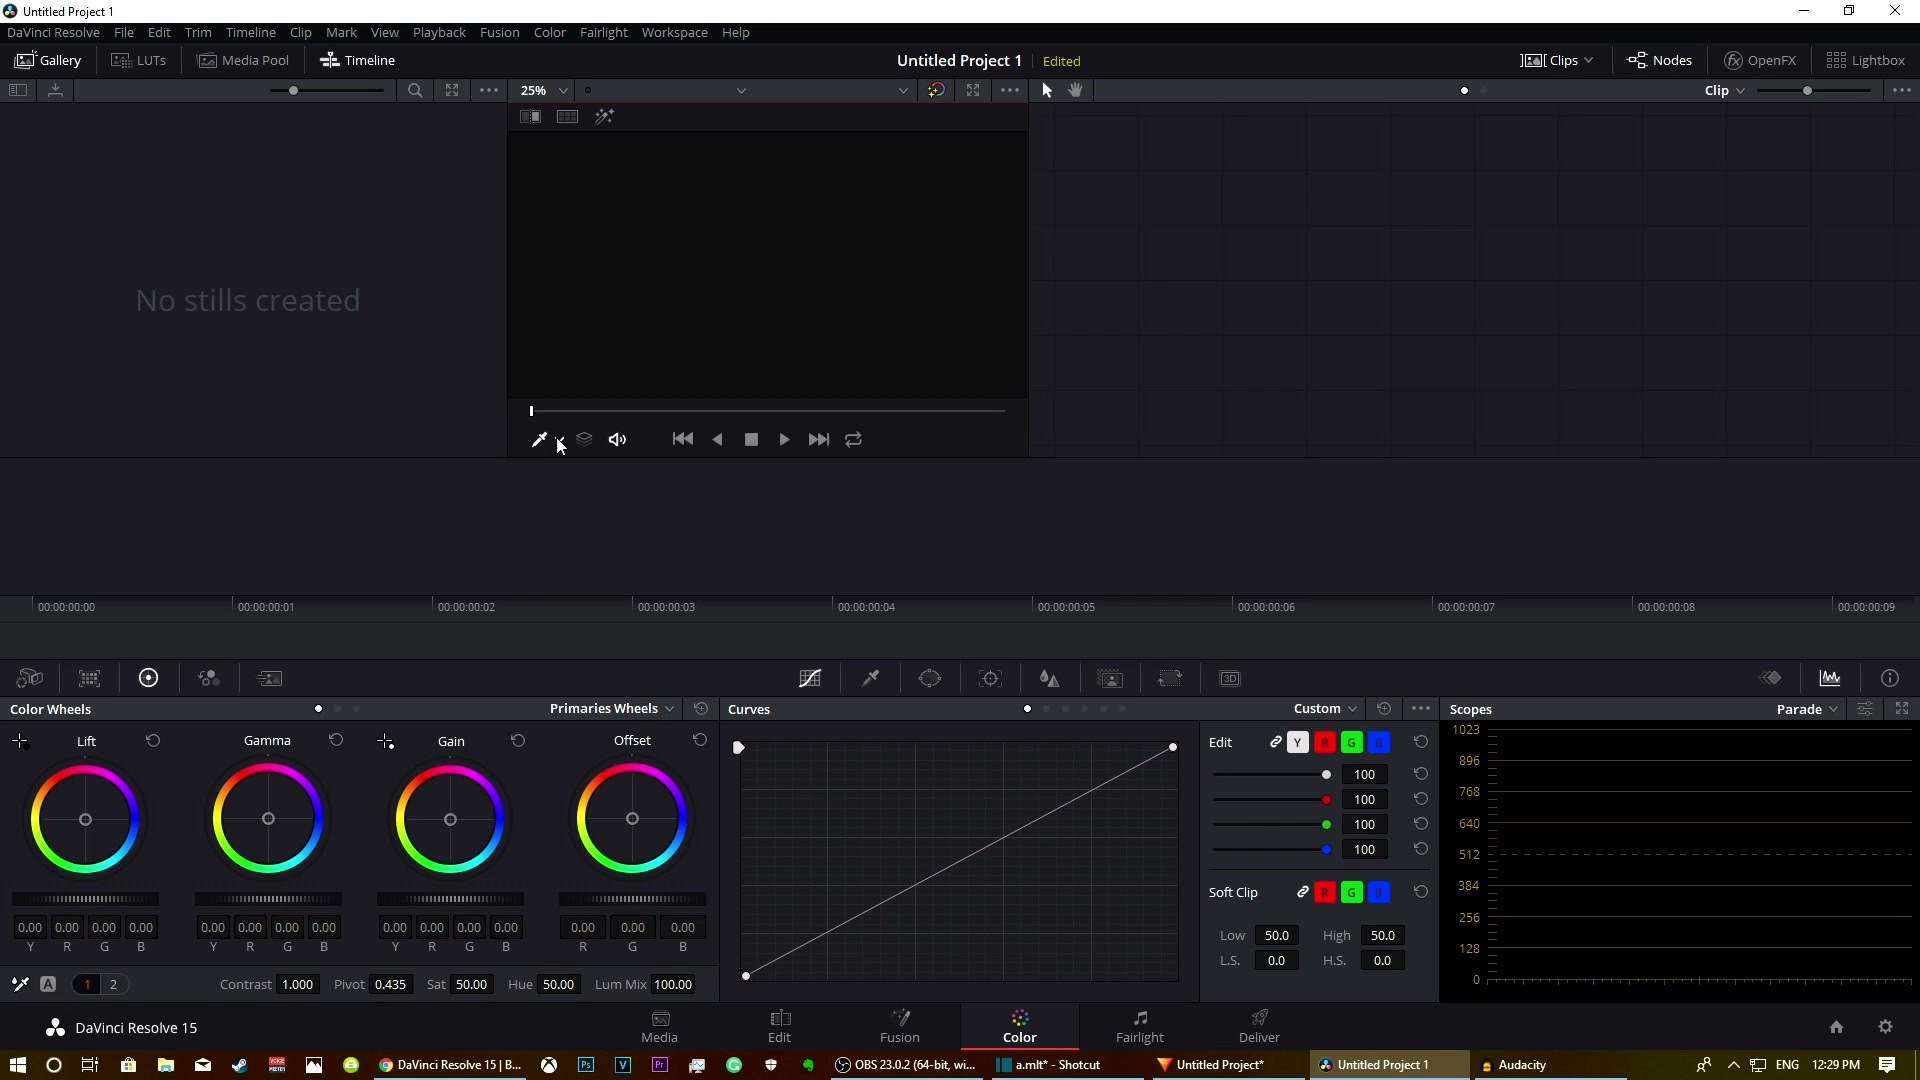Toggle the blue channel in Curves Edit
The width and height of the screenshot is (1920, 1080).
(1379, 742)
